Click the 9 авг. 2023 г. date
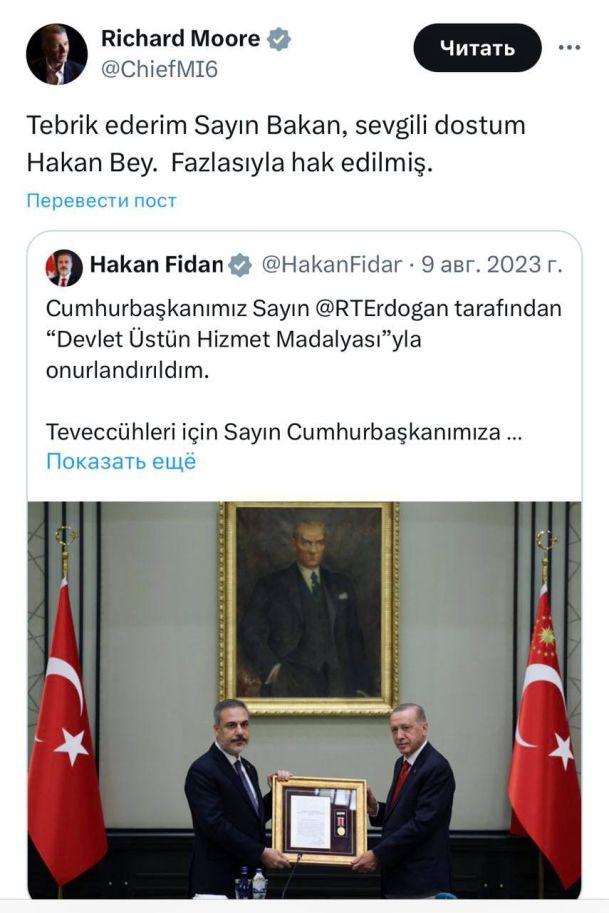Viewport: 609px width, 913px height. [491, 265]
